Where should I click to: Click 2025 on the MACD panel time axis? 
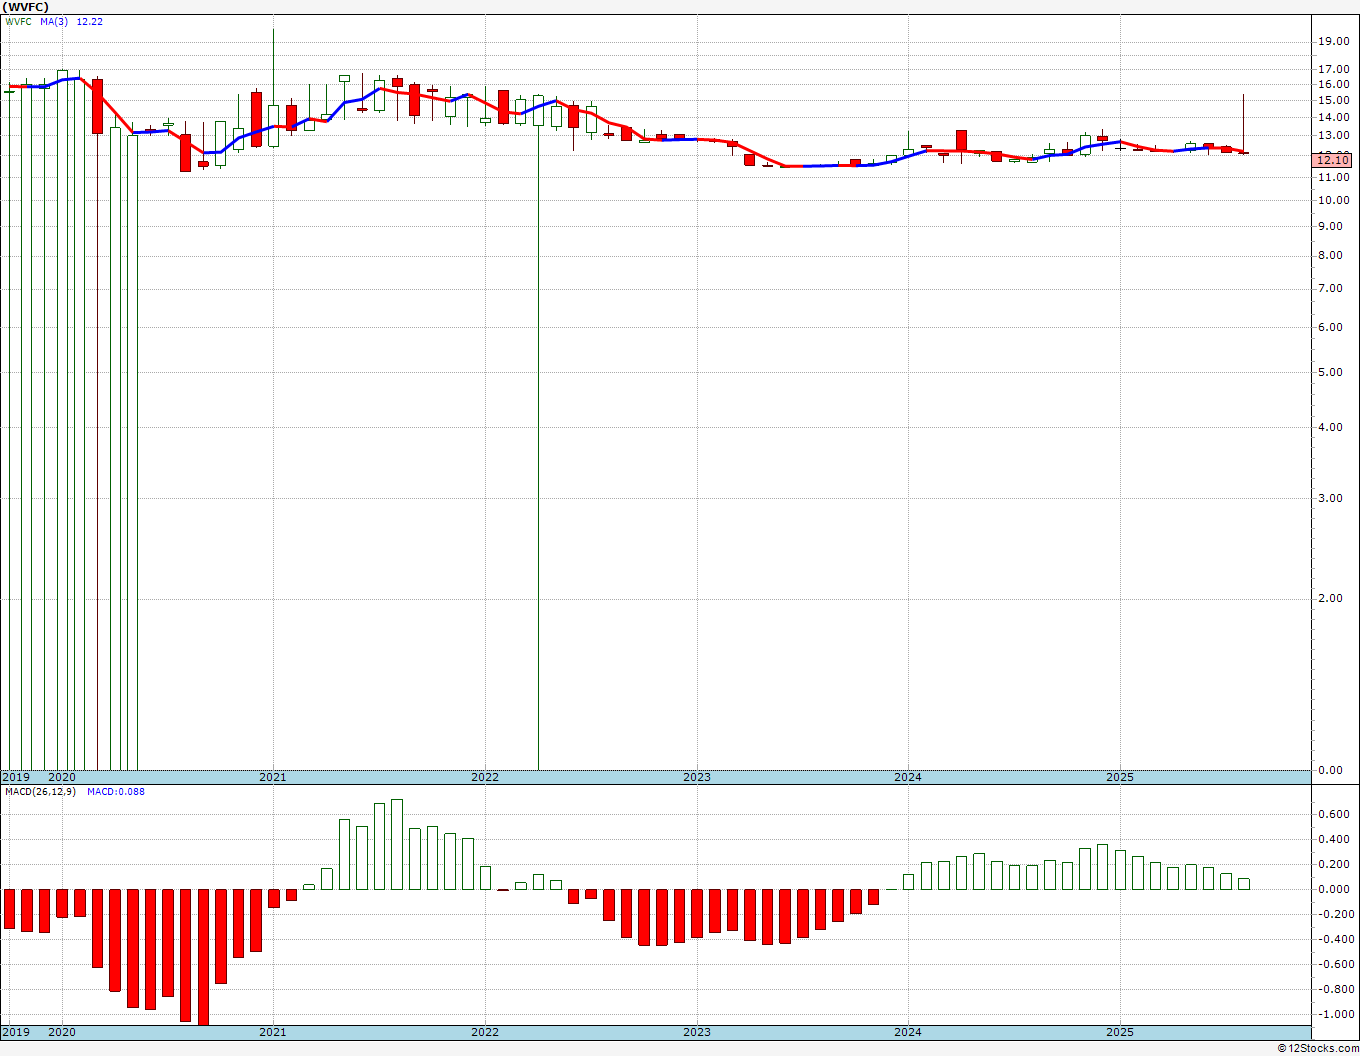[1120, 1032]
